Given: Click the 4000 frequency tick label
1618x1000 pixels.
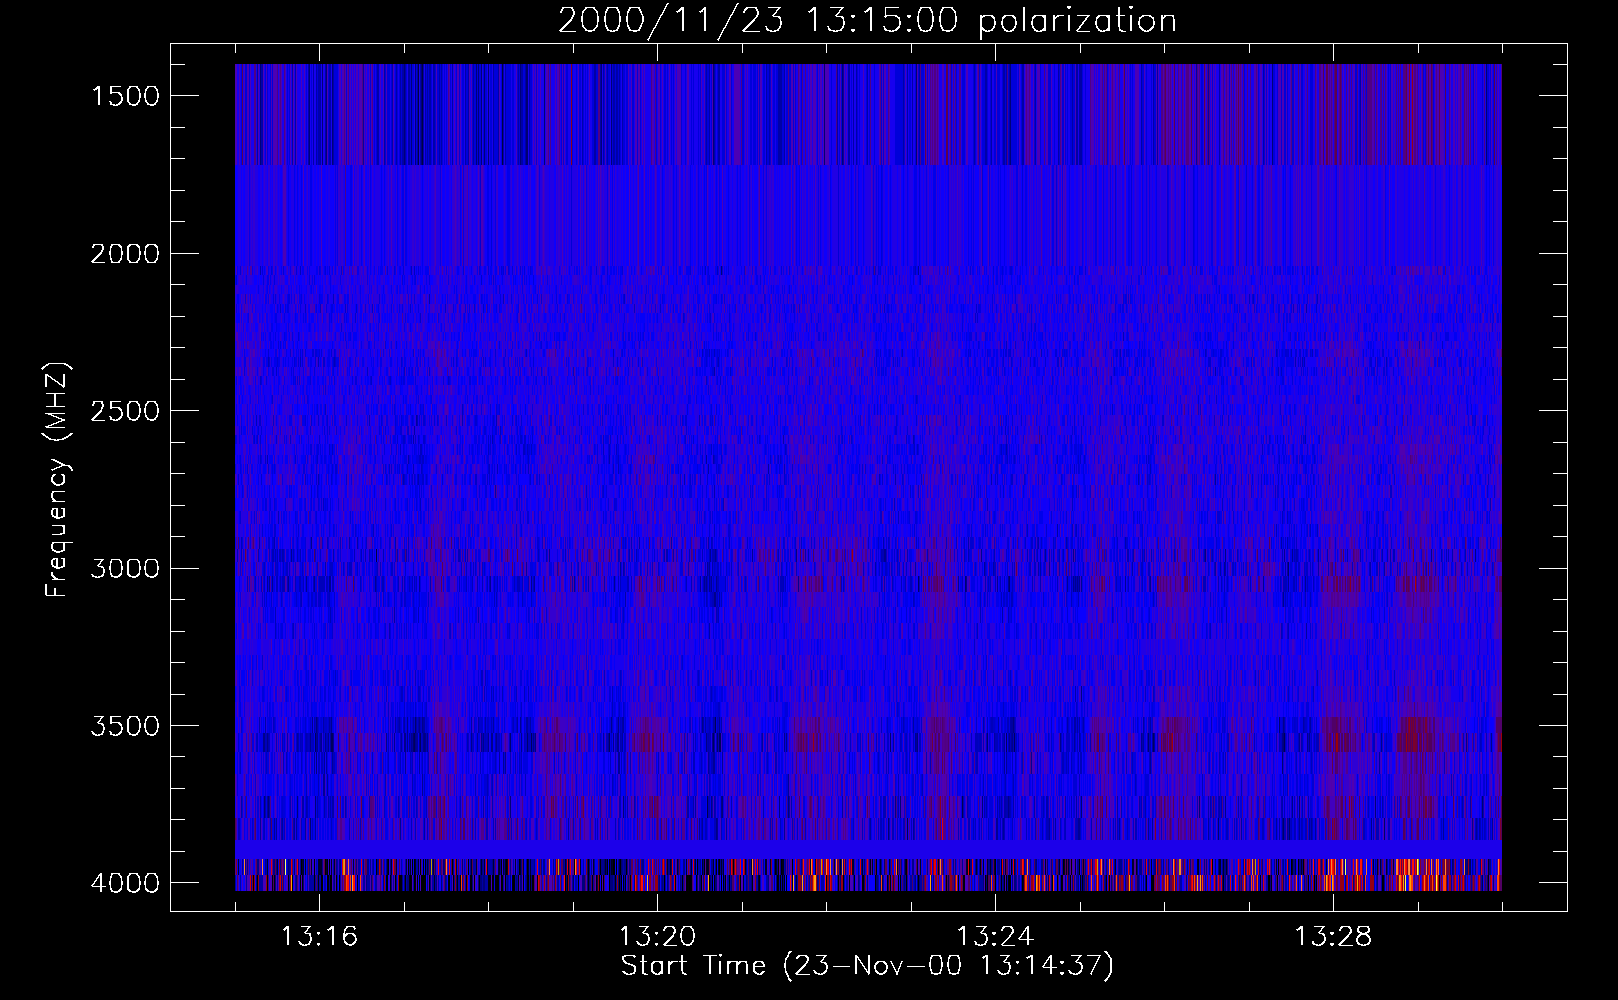Looking at the screenshot, I should [125, 883].
